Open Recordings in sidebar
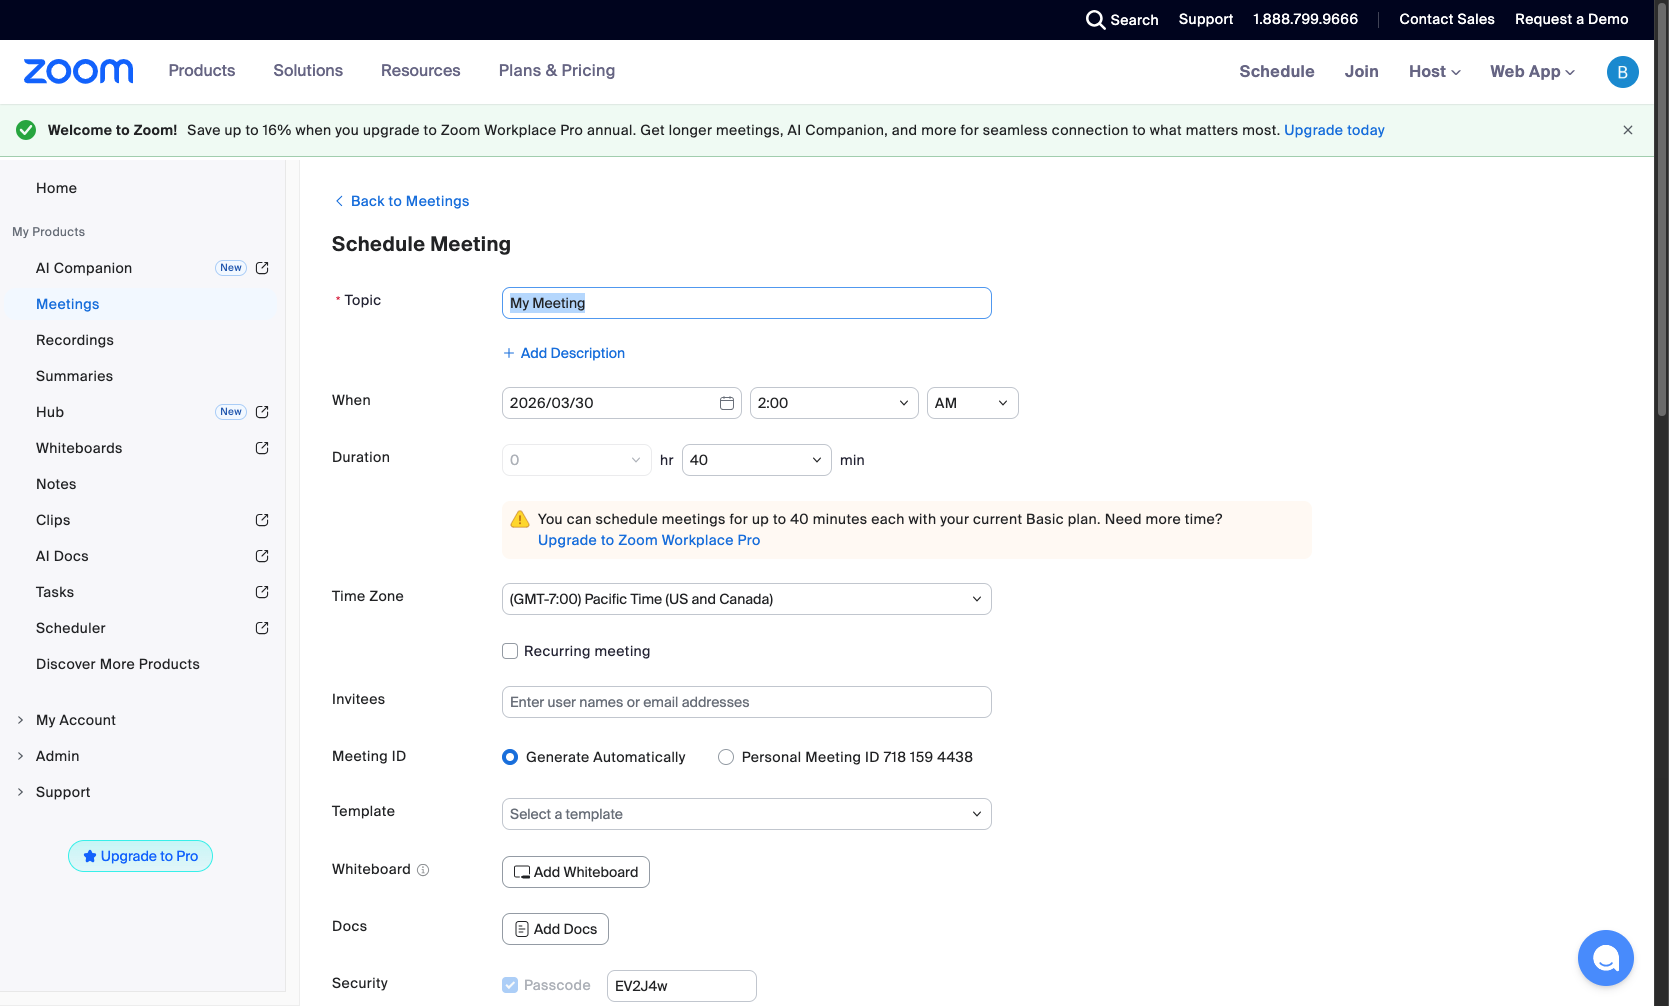The width and height of the screenshot is (1669, 1006). pyautogui.click(x=75, y=340)
